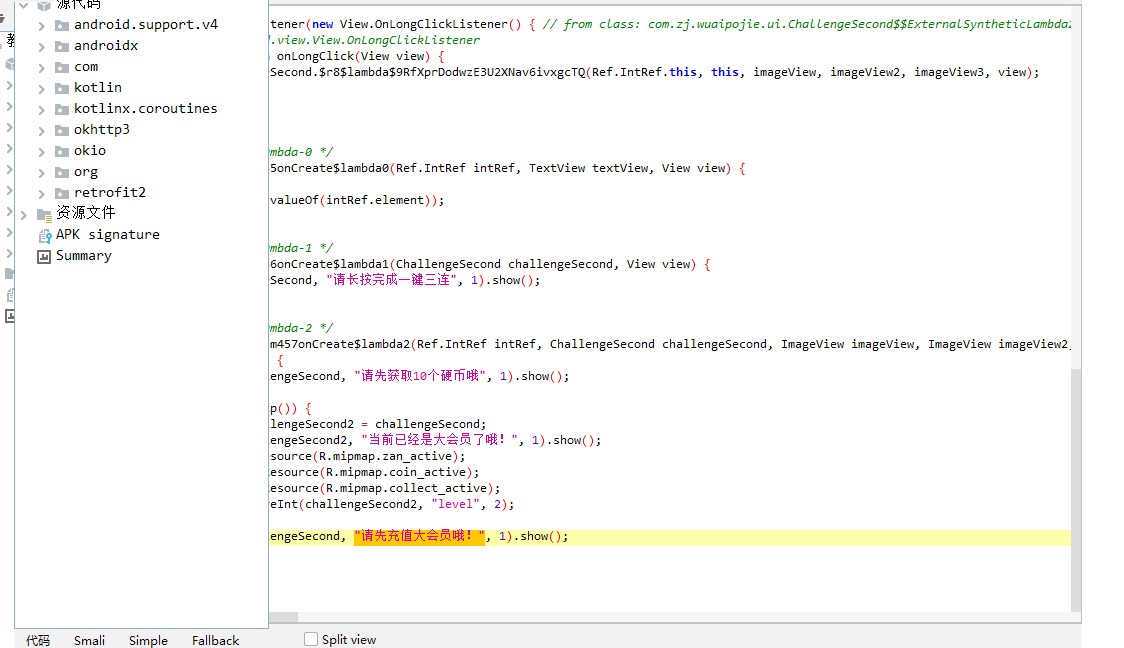Expand the android.support.v4 package
The width and height of the screenshot is (1124, 648).
coord(41,25)
